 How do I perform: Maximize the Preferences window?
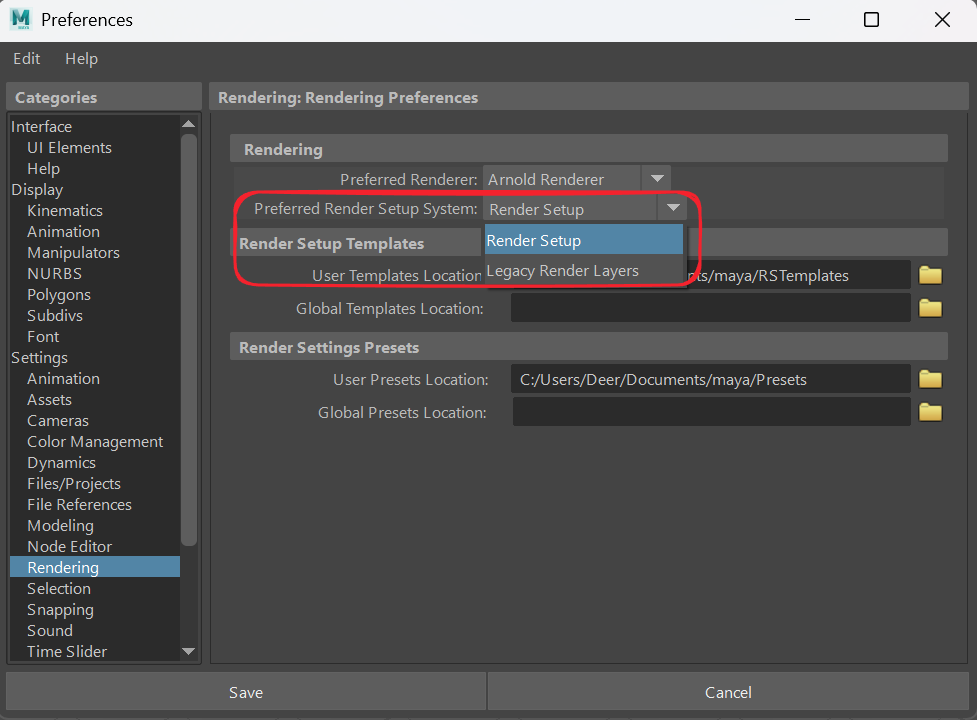pyautogui.click(x=871, y=19)
